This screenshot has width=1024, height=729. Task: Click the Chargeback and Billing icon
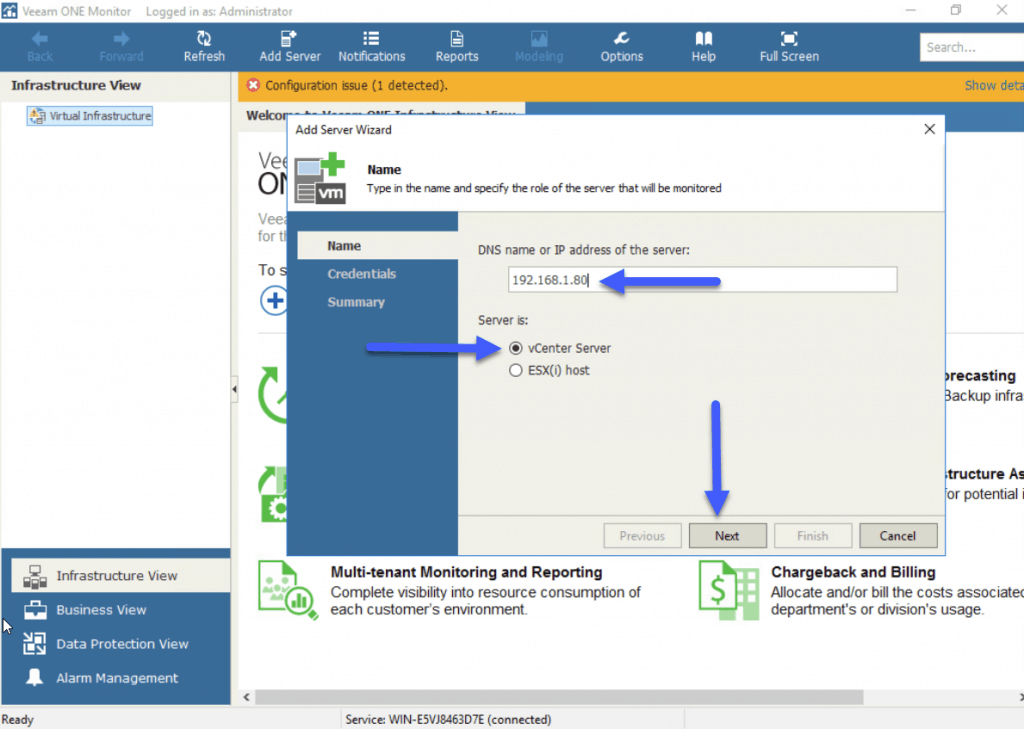click(x=729, y=590)
